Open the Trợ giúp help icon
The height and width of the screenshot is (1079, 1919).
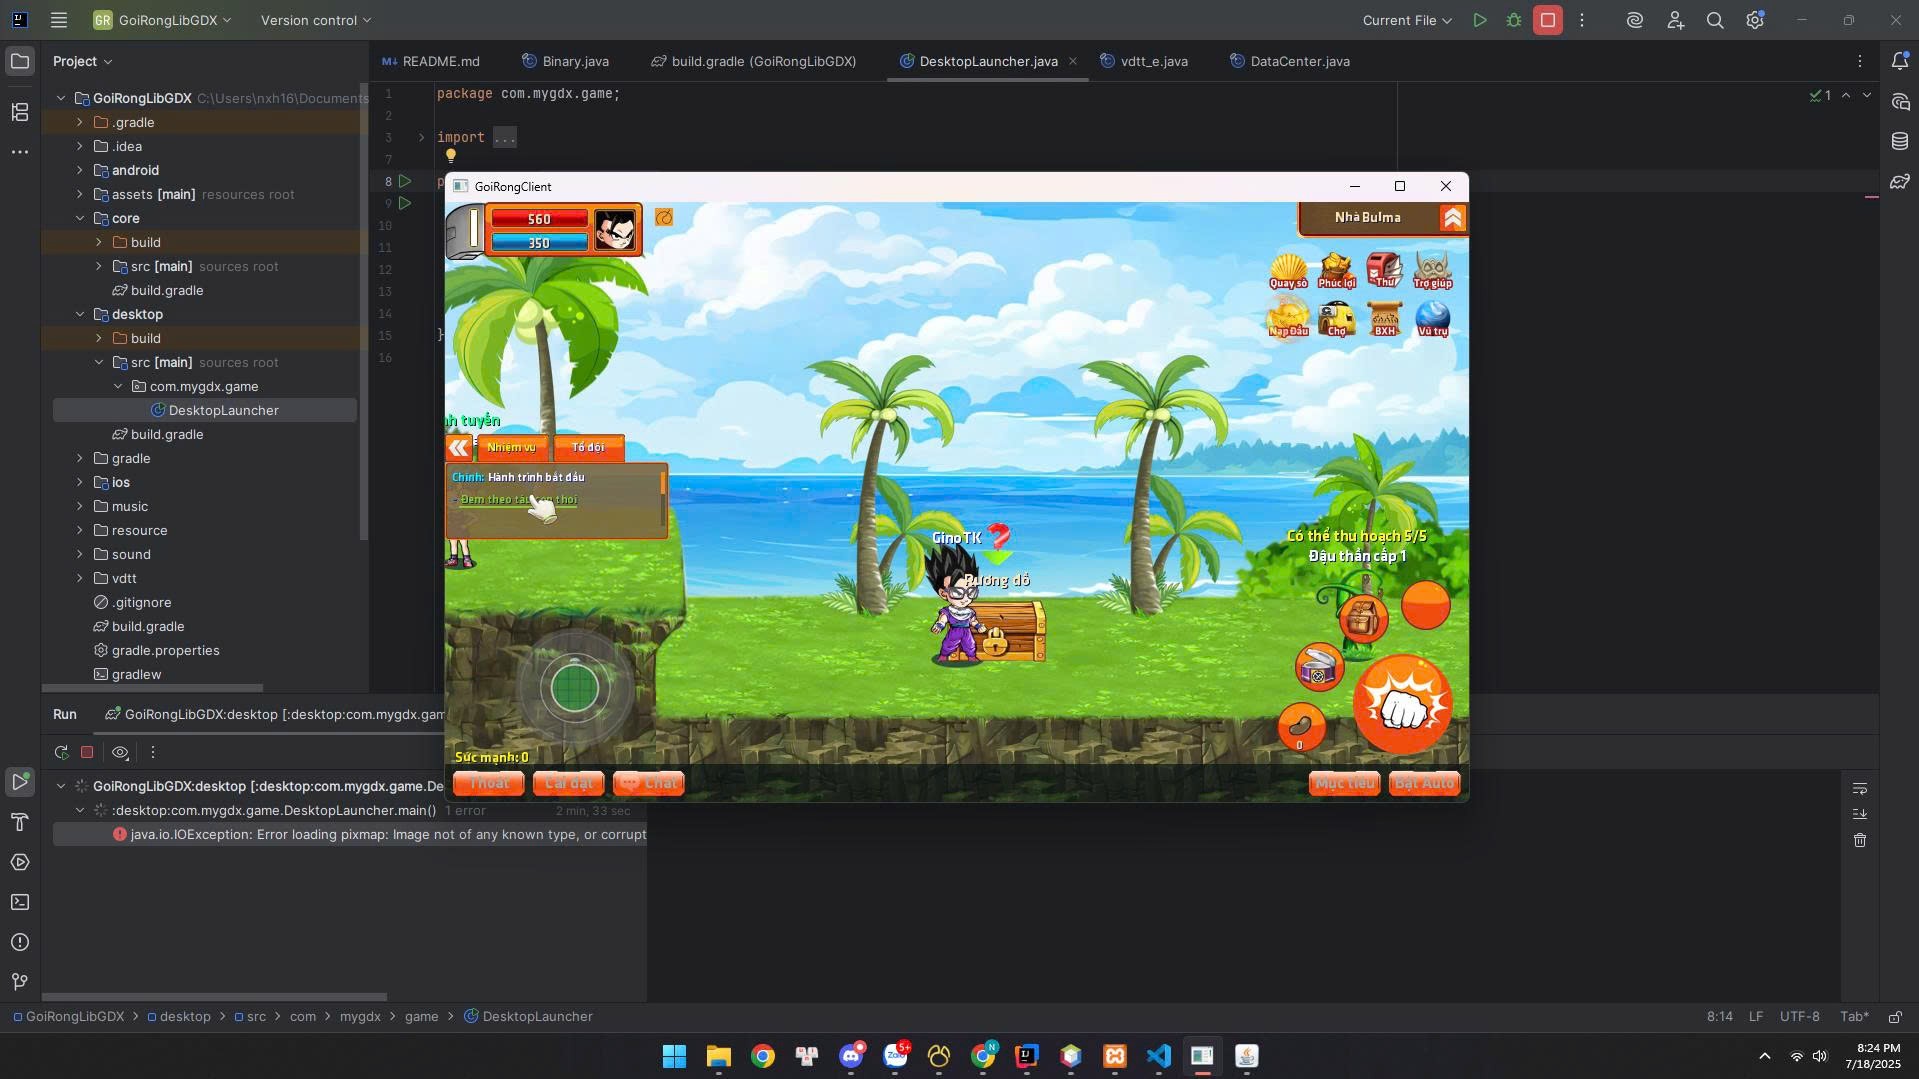[1433, 271]
